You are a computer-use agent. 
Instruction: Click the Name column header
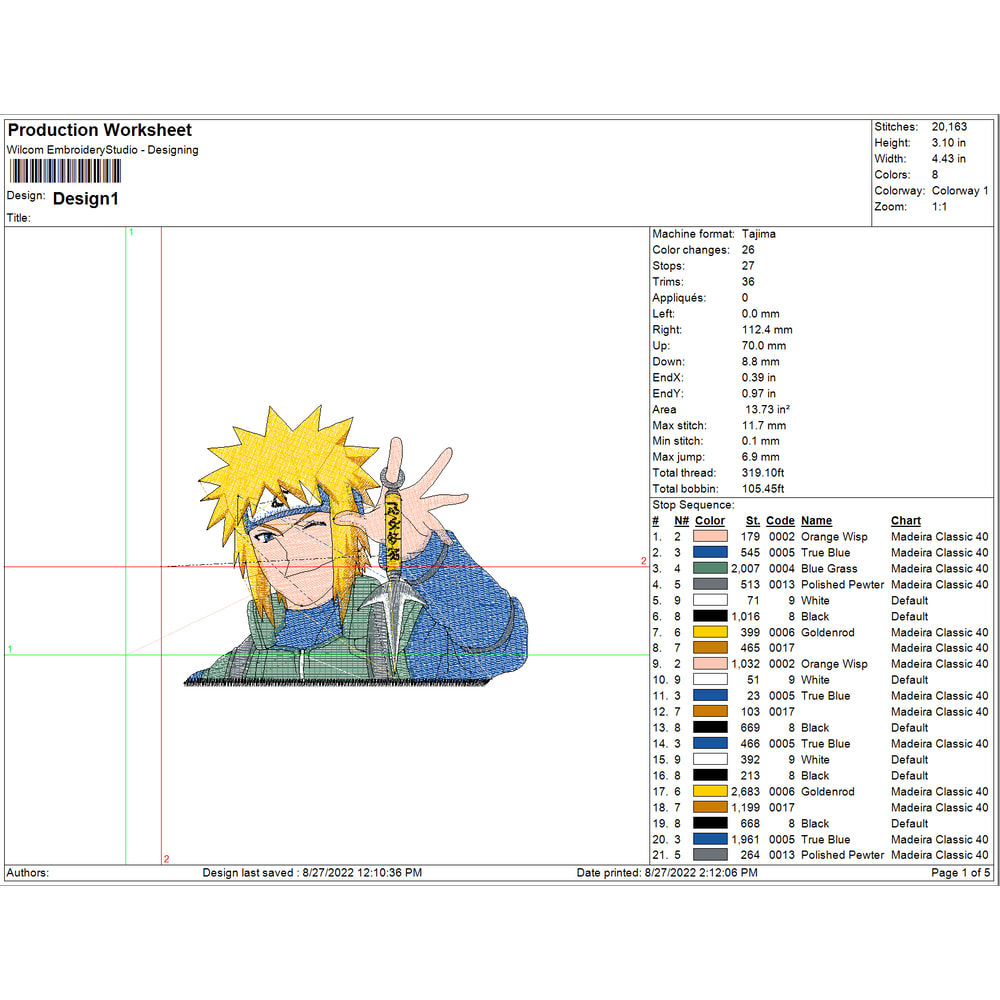[814, 521]
